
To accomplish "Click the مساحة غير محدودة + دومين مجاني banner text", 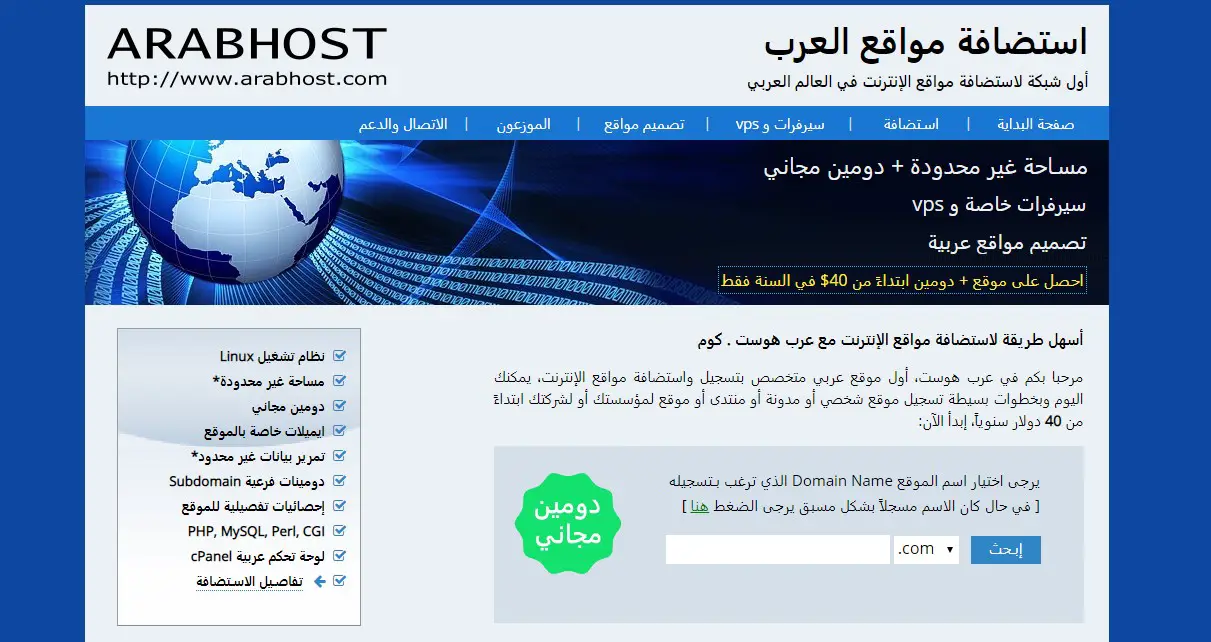I will point(925,168).
